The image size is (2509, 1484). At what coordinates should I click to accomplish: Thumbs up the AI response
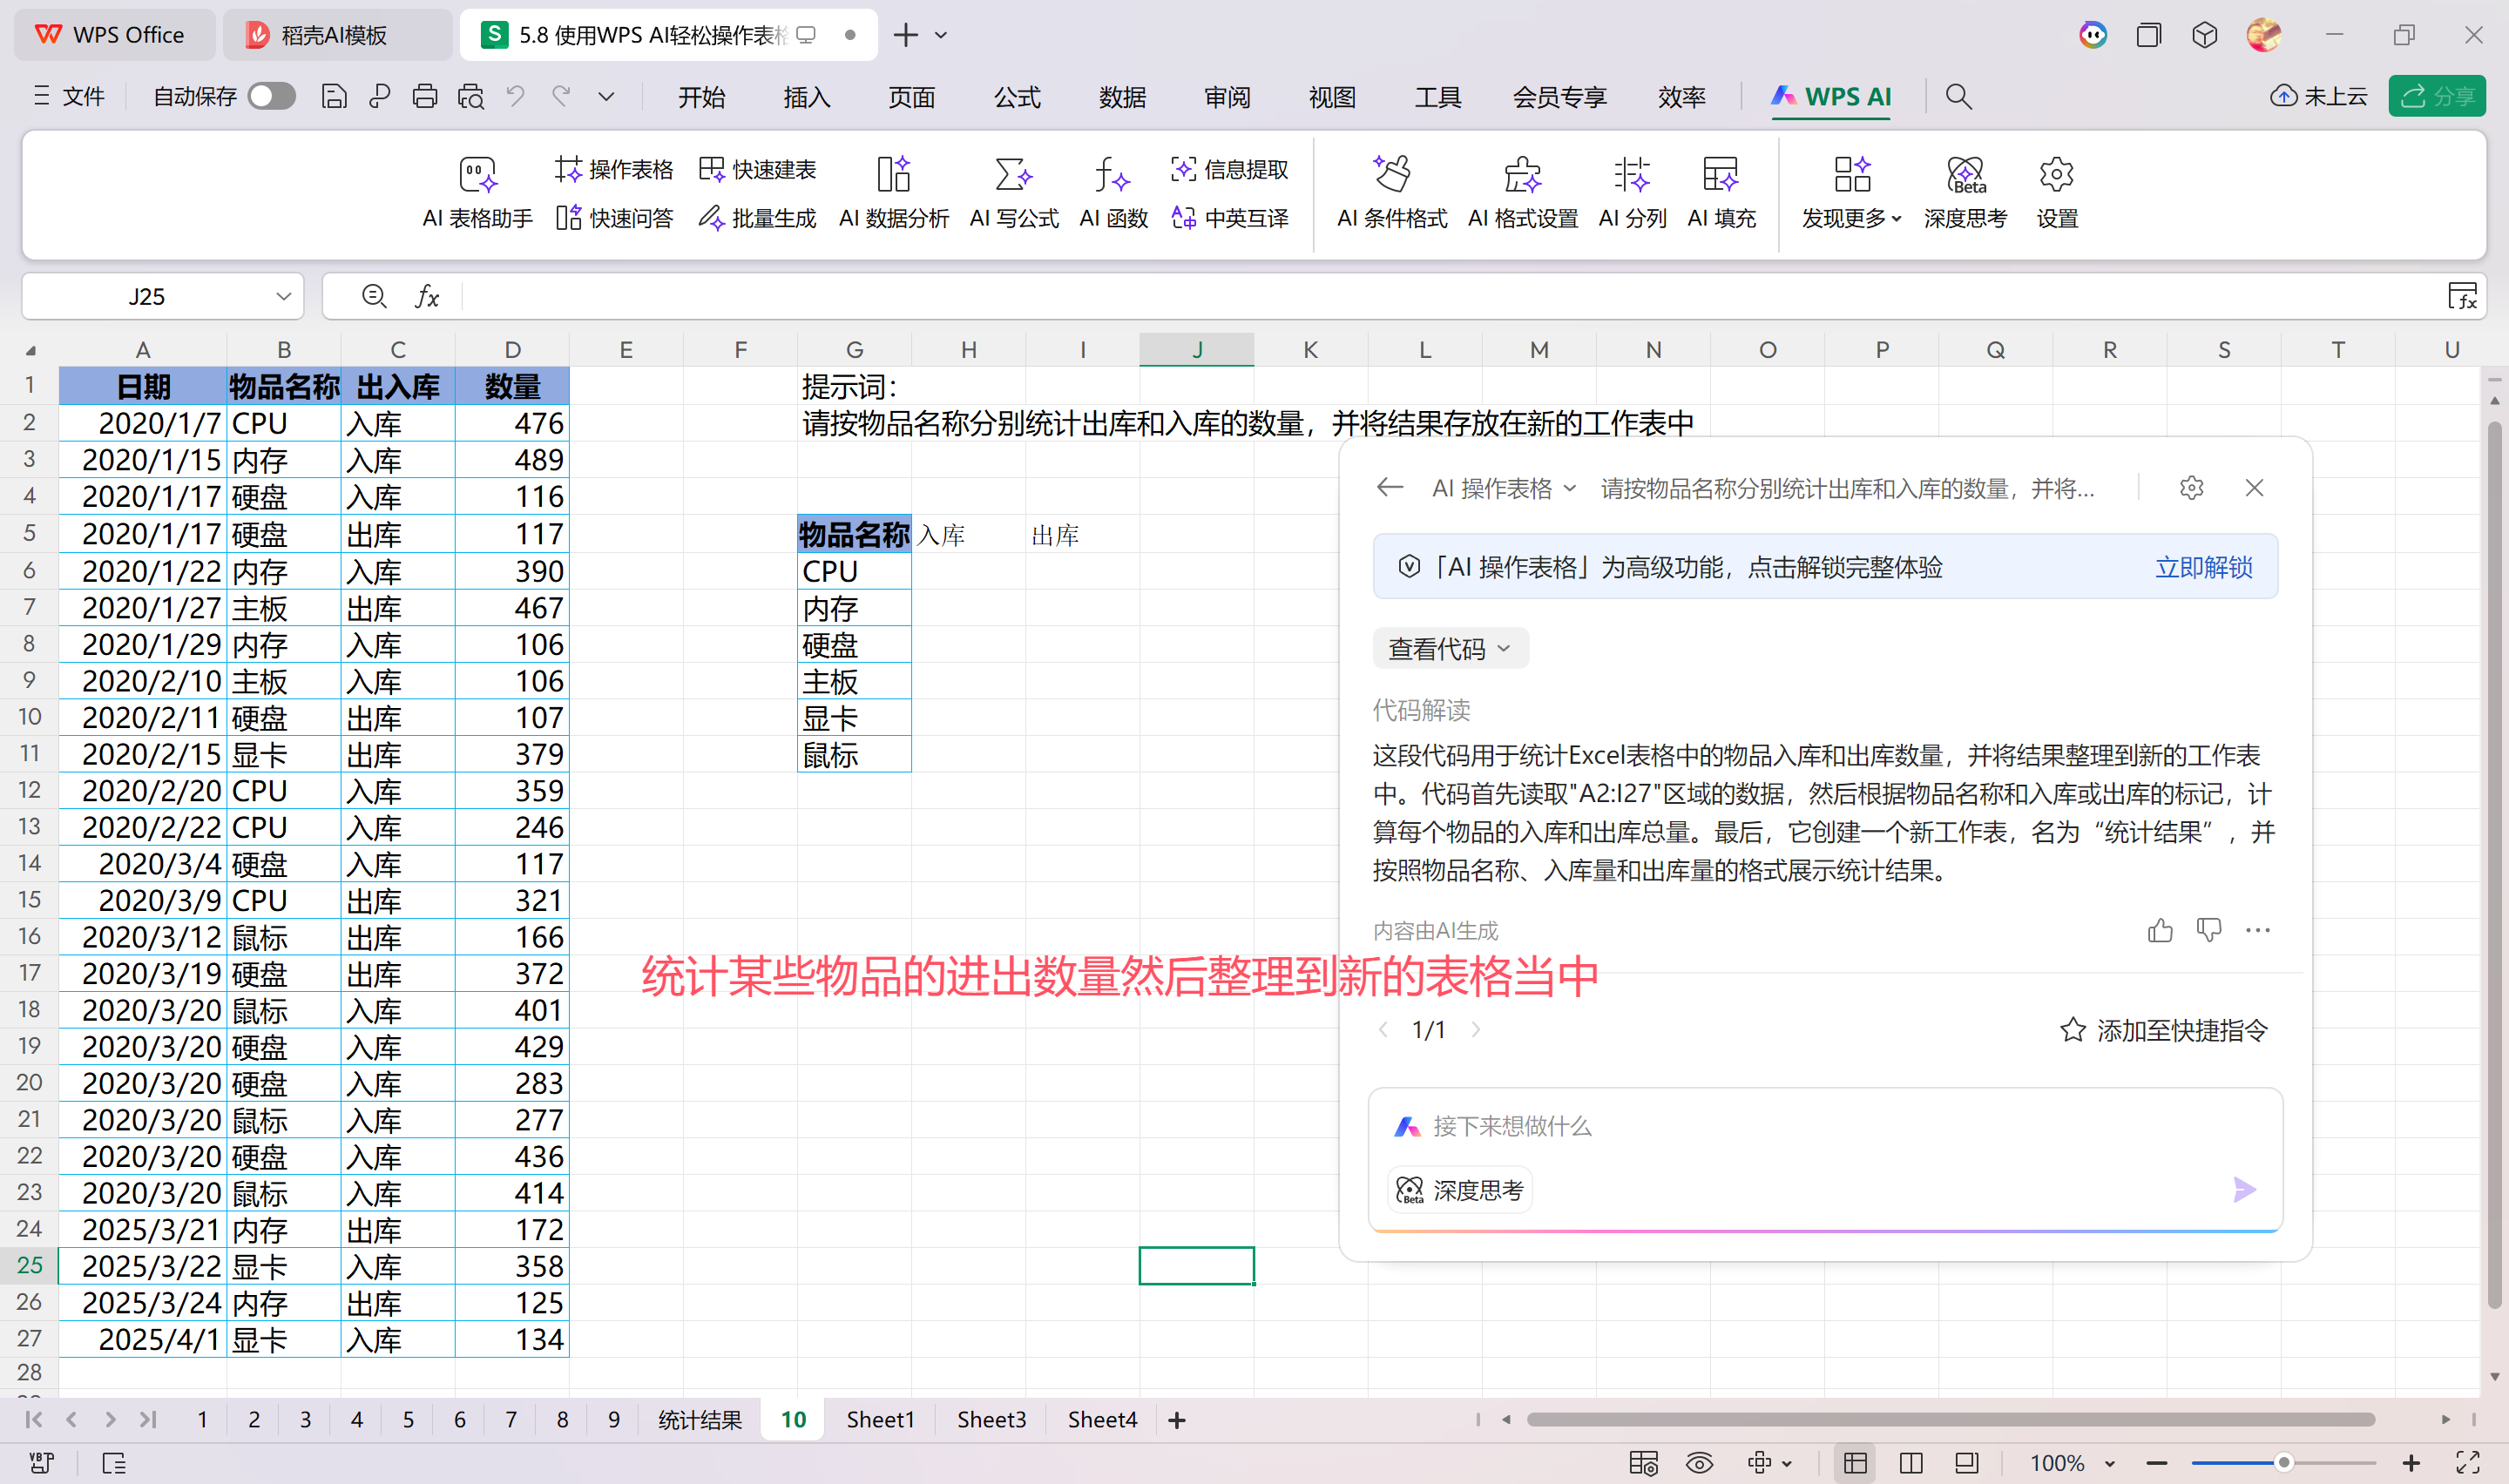tap(2160, 930)
